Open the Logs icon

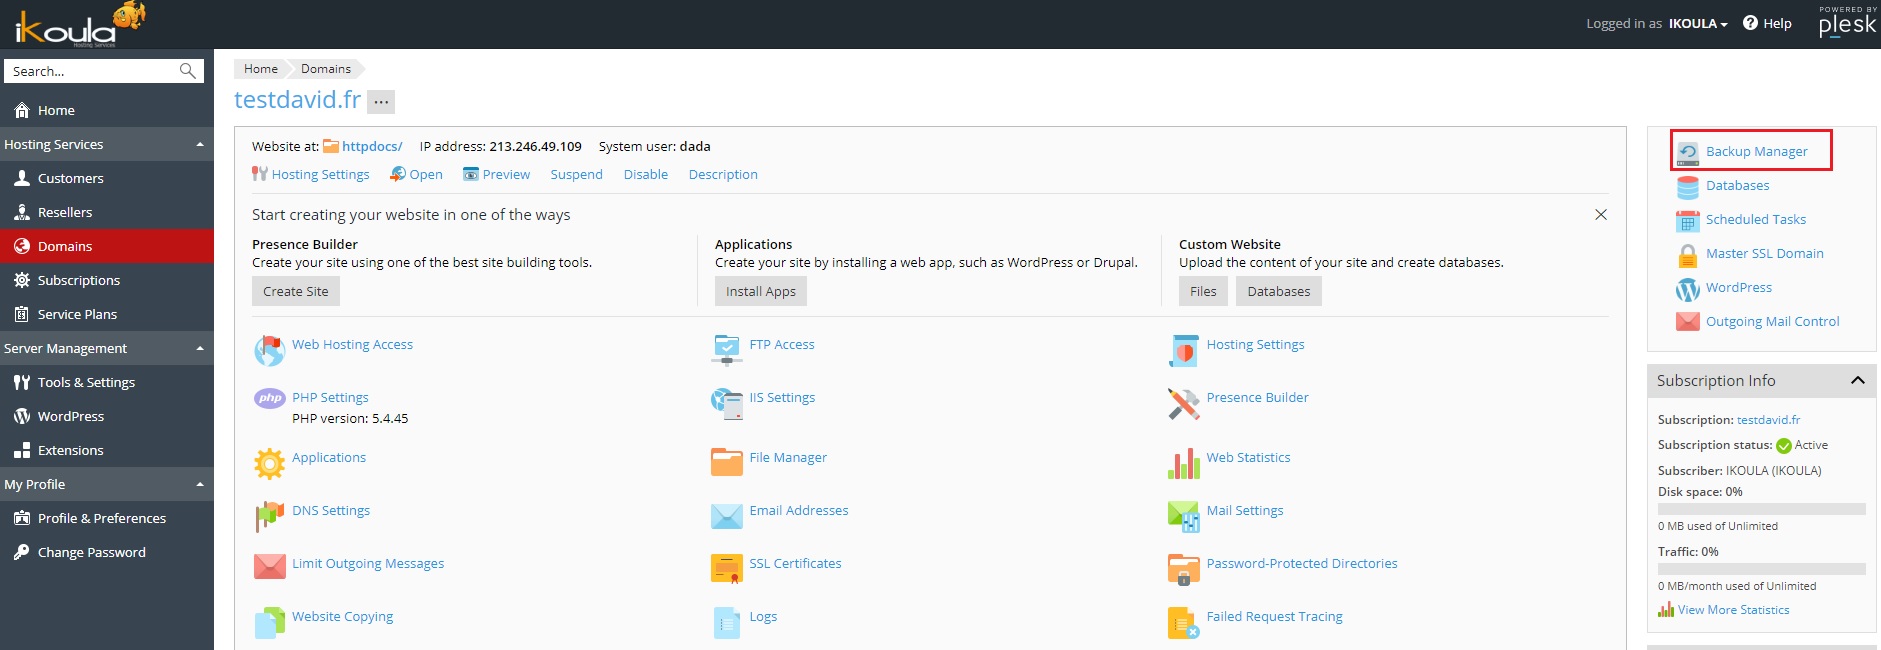(x=727, y=622)
